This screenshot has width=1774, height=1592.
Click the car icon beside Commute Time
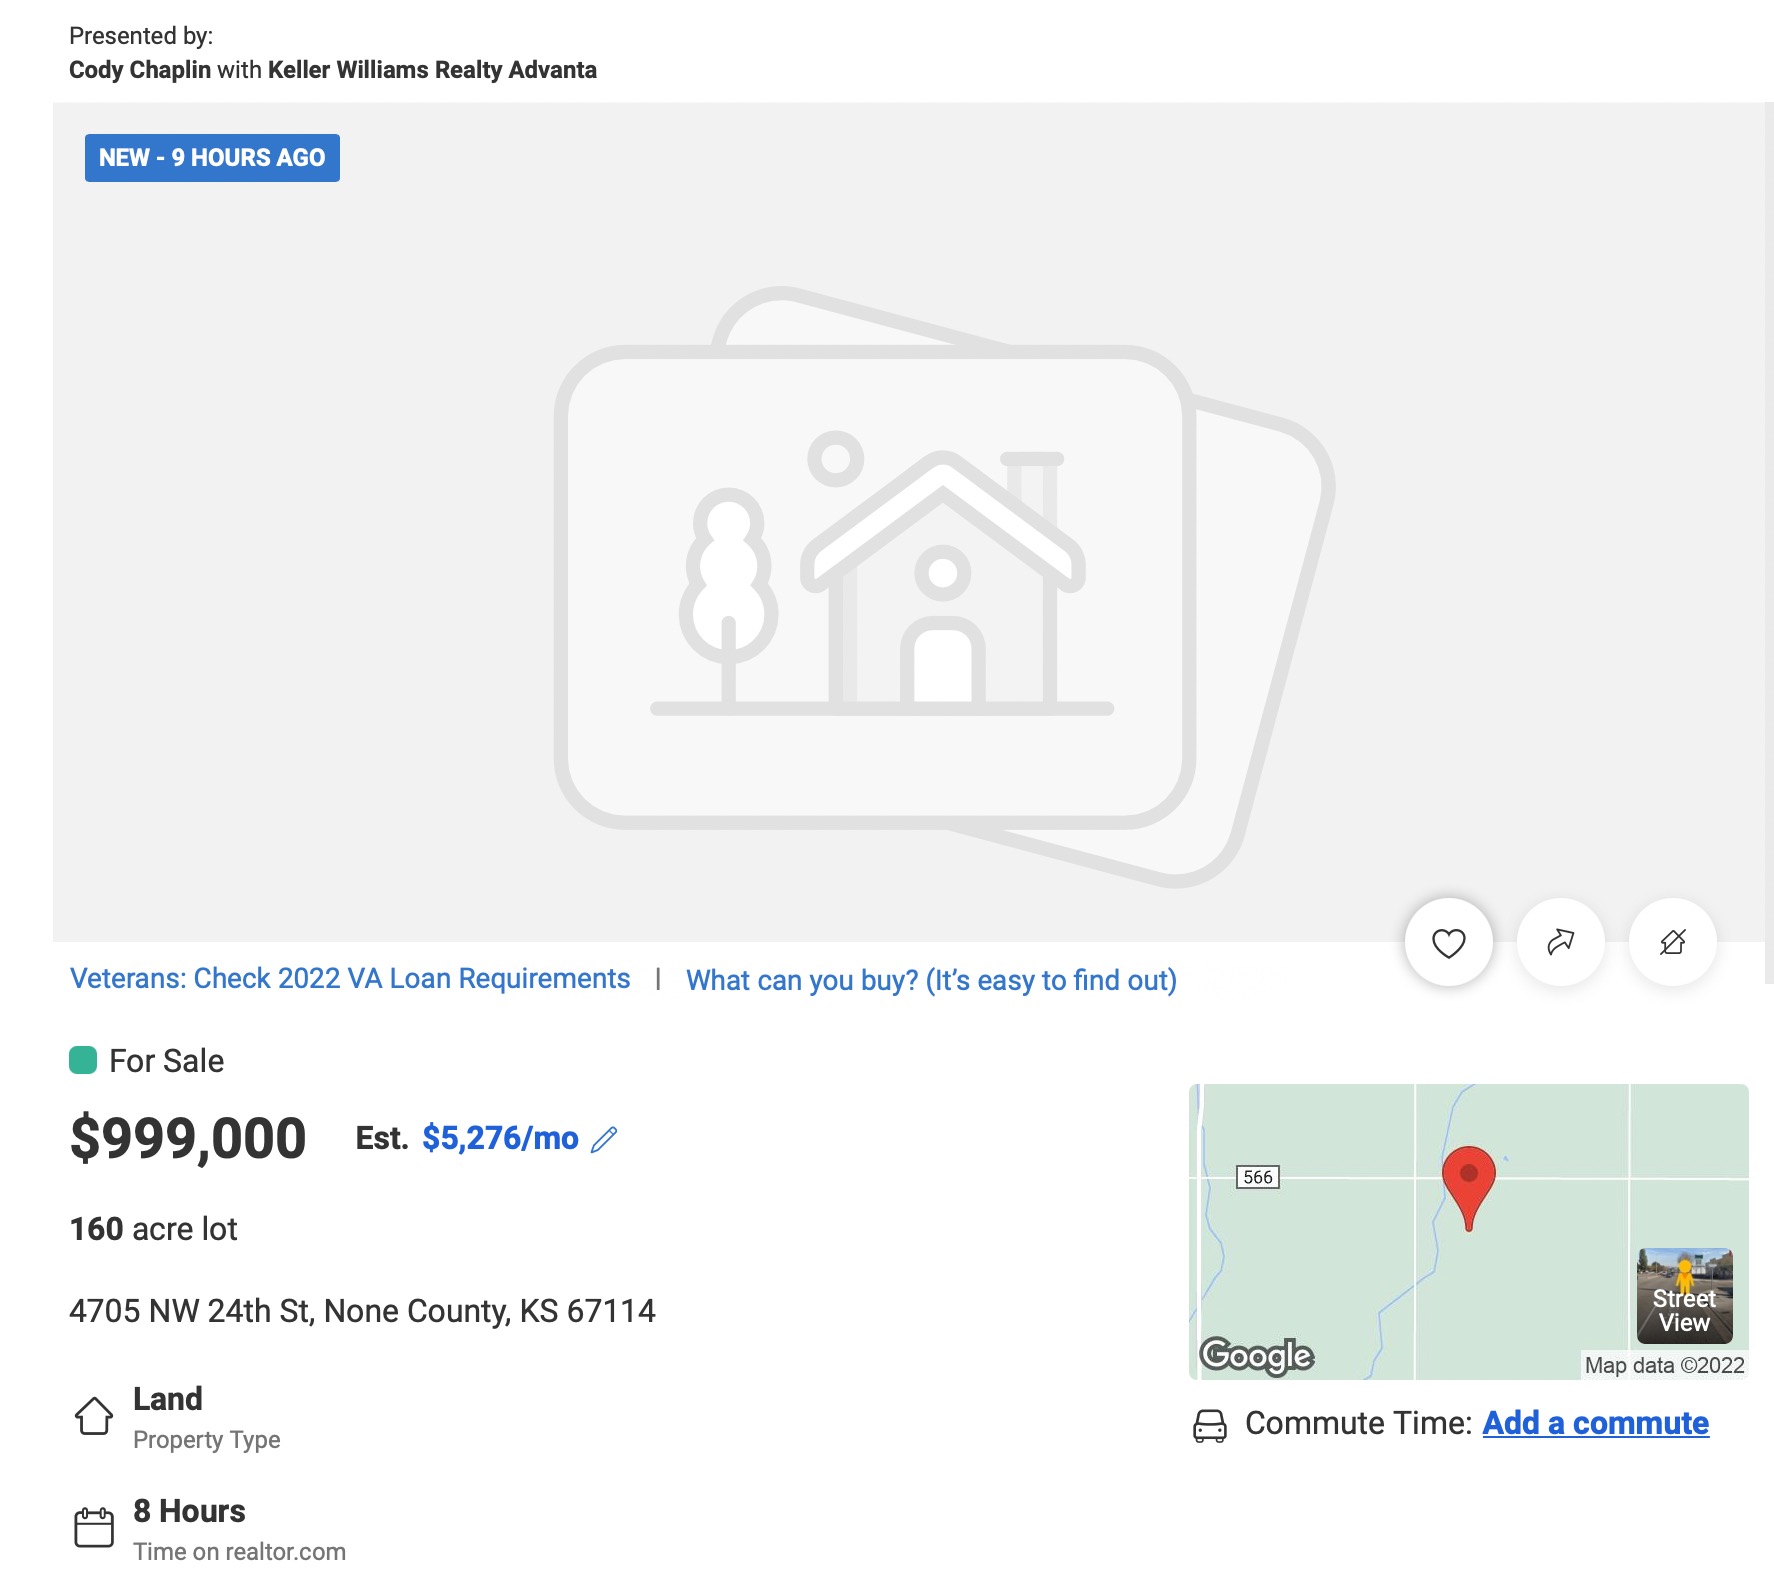coord(1209,1425)
